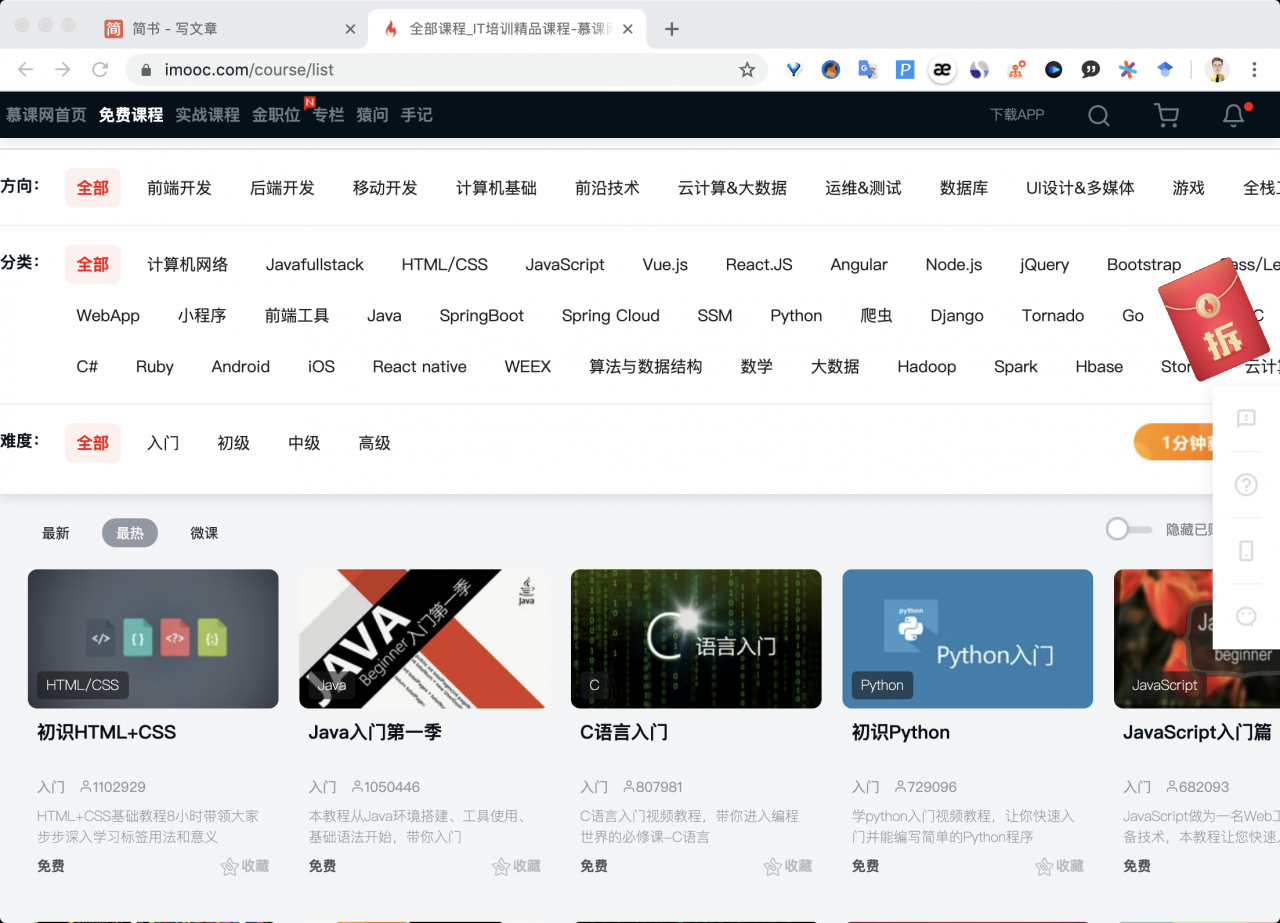
Task: Bookmark this page with the star icon
Action: [x=747, y=69]
